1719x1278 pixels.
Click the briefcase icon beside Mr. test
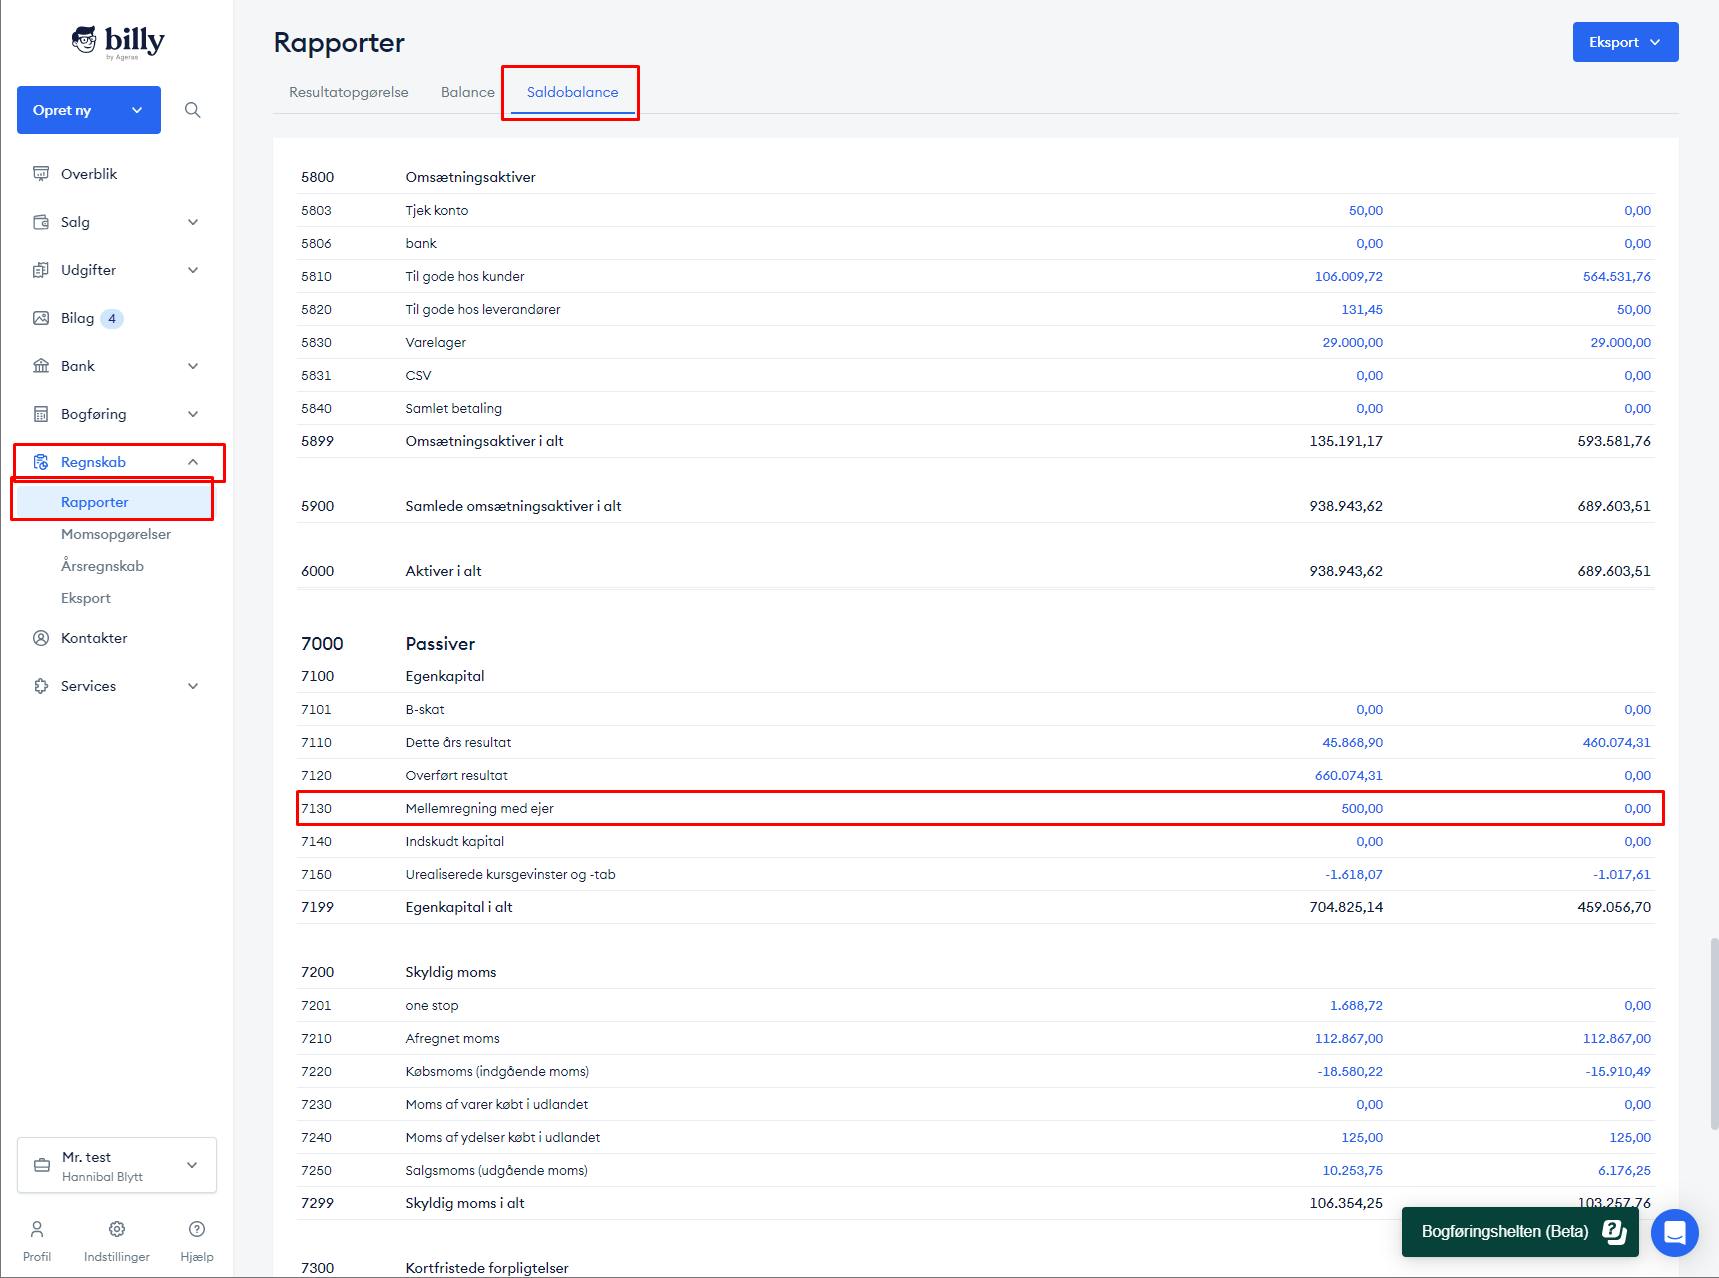coord(42,1165)
